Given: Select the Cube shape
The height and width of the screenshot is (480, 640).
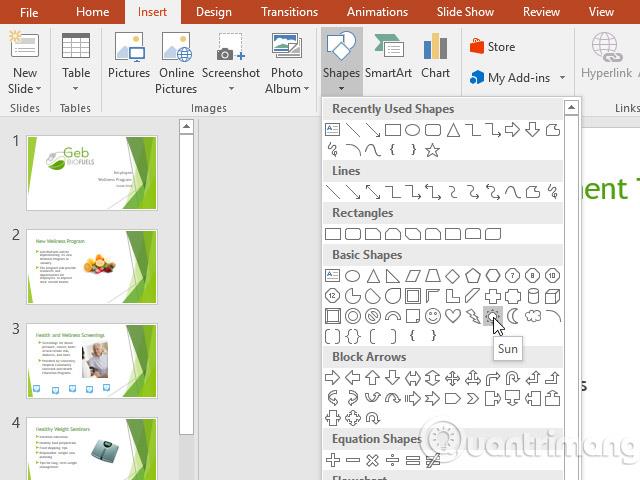Looking at the screenshot, I should tap(552, 296).
